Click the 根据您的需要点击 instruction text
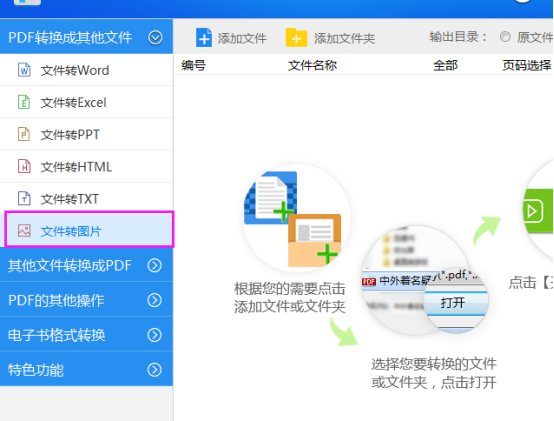 point(290,289)
